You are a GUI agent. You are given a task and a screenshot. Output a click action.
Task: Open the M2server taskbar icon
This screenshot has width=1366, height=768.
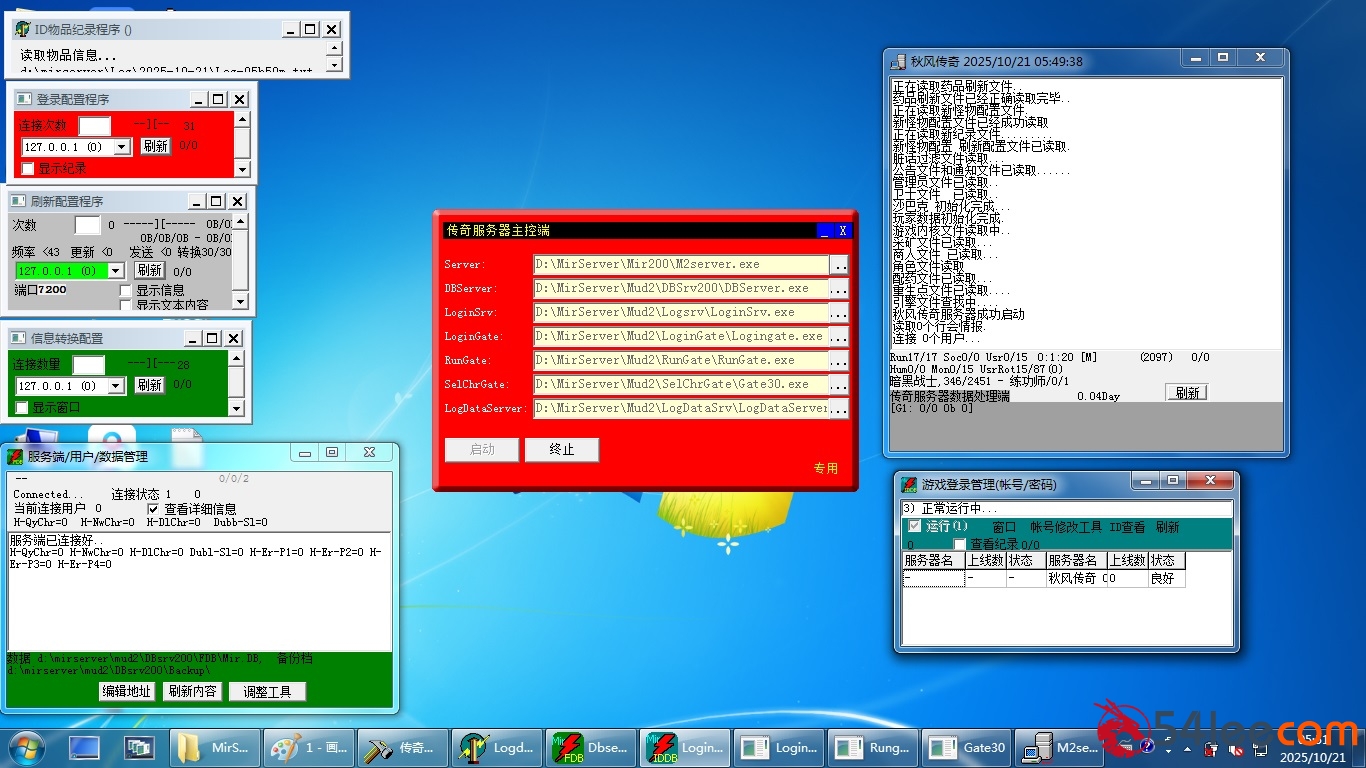coord(1060,747)
